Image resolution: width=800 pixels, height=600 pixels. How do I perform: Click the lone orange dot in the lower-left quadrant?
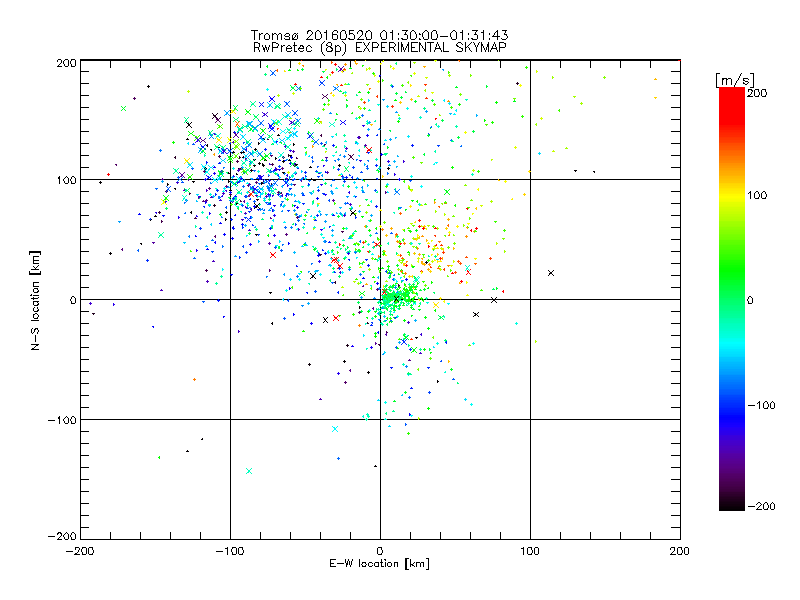tap(194, 380)
